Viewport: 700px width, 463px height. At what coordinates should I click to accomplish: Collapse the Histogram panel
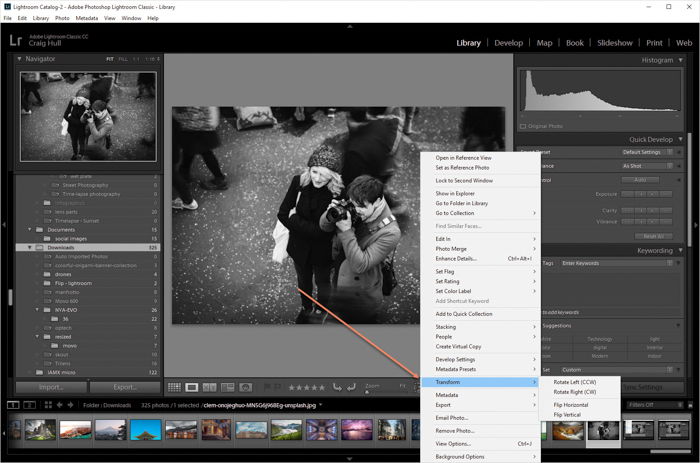[x=680, y=60]
